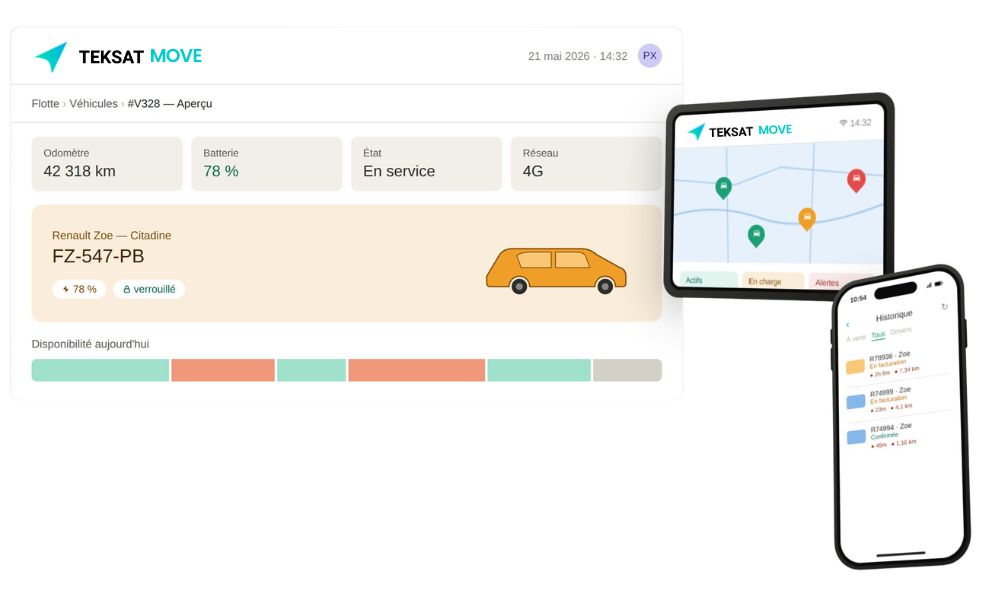Viewport: 1000px width, 590px height.
Task: Open the PX user avatar
Action: coord(649,55)
